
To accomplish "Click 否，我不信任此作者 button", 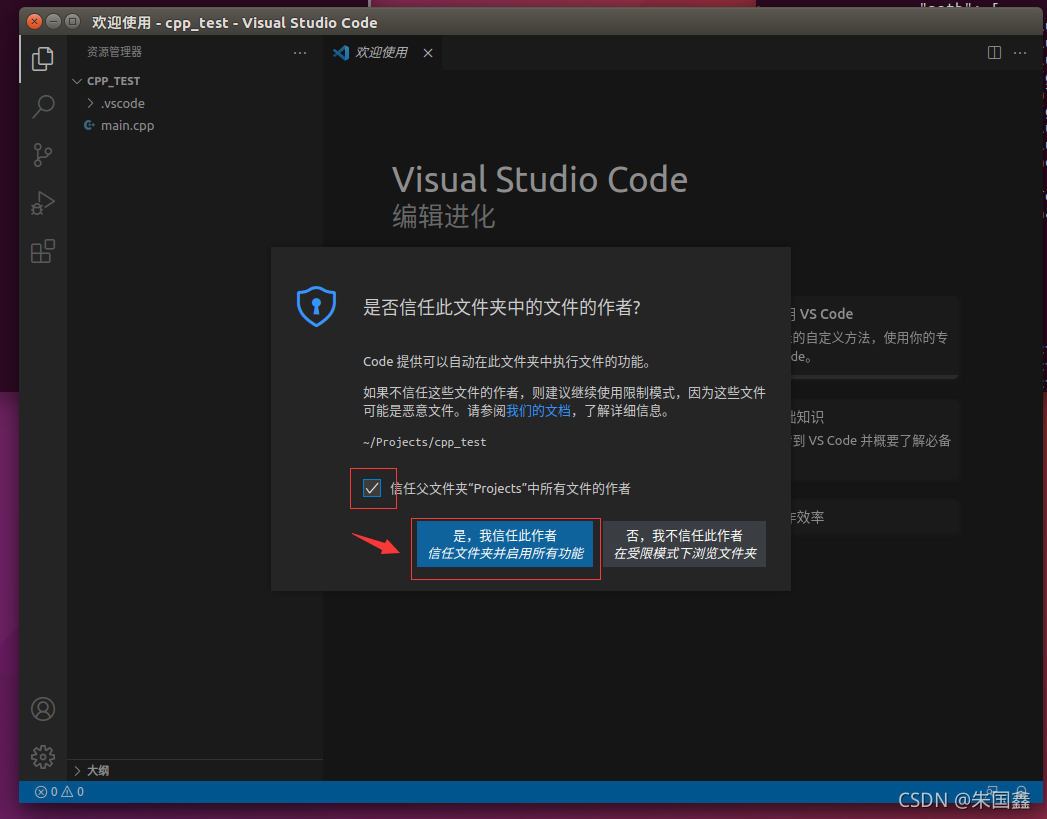I will 684,544.
